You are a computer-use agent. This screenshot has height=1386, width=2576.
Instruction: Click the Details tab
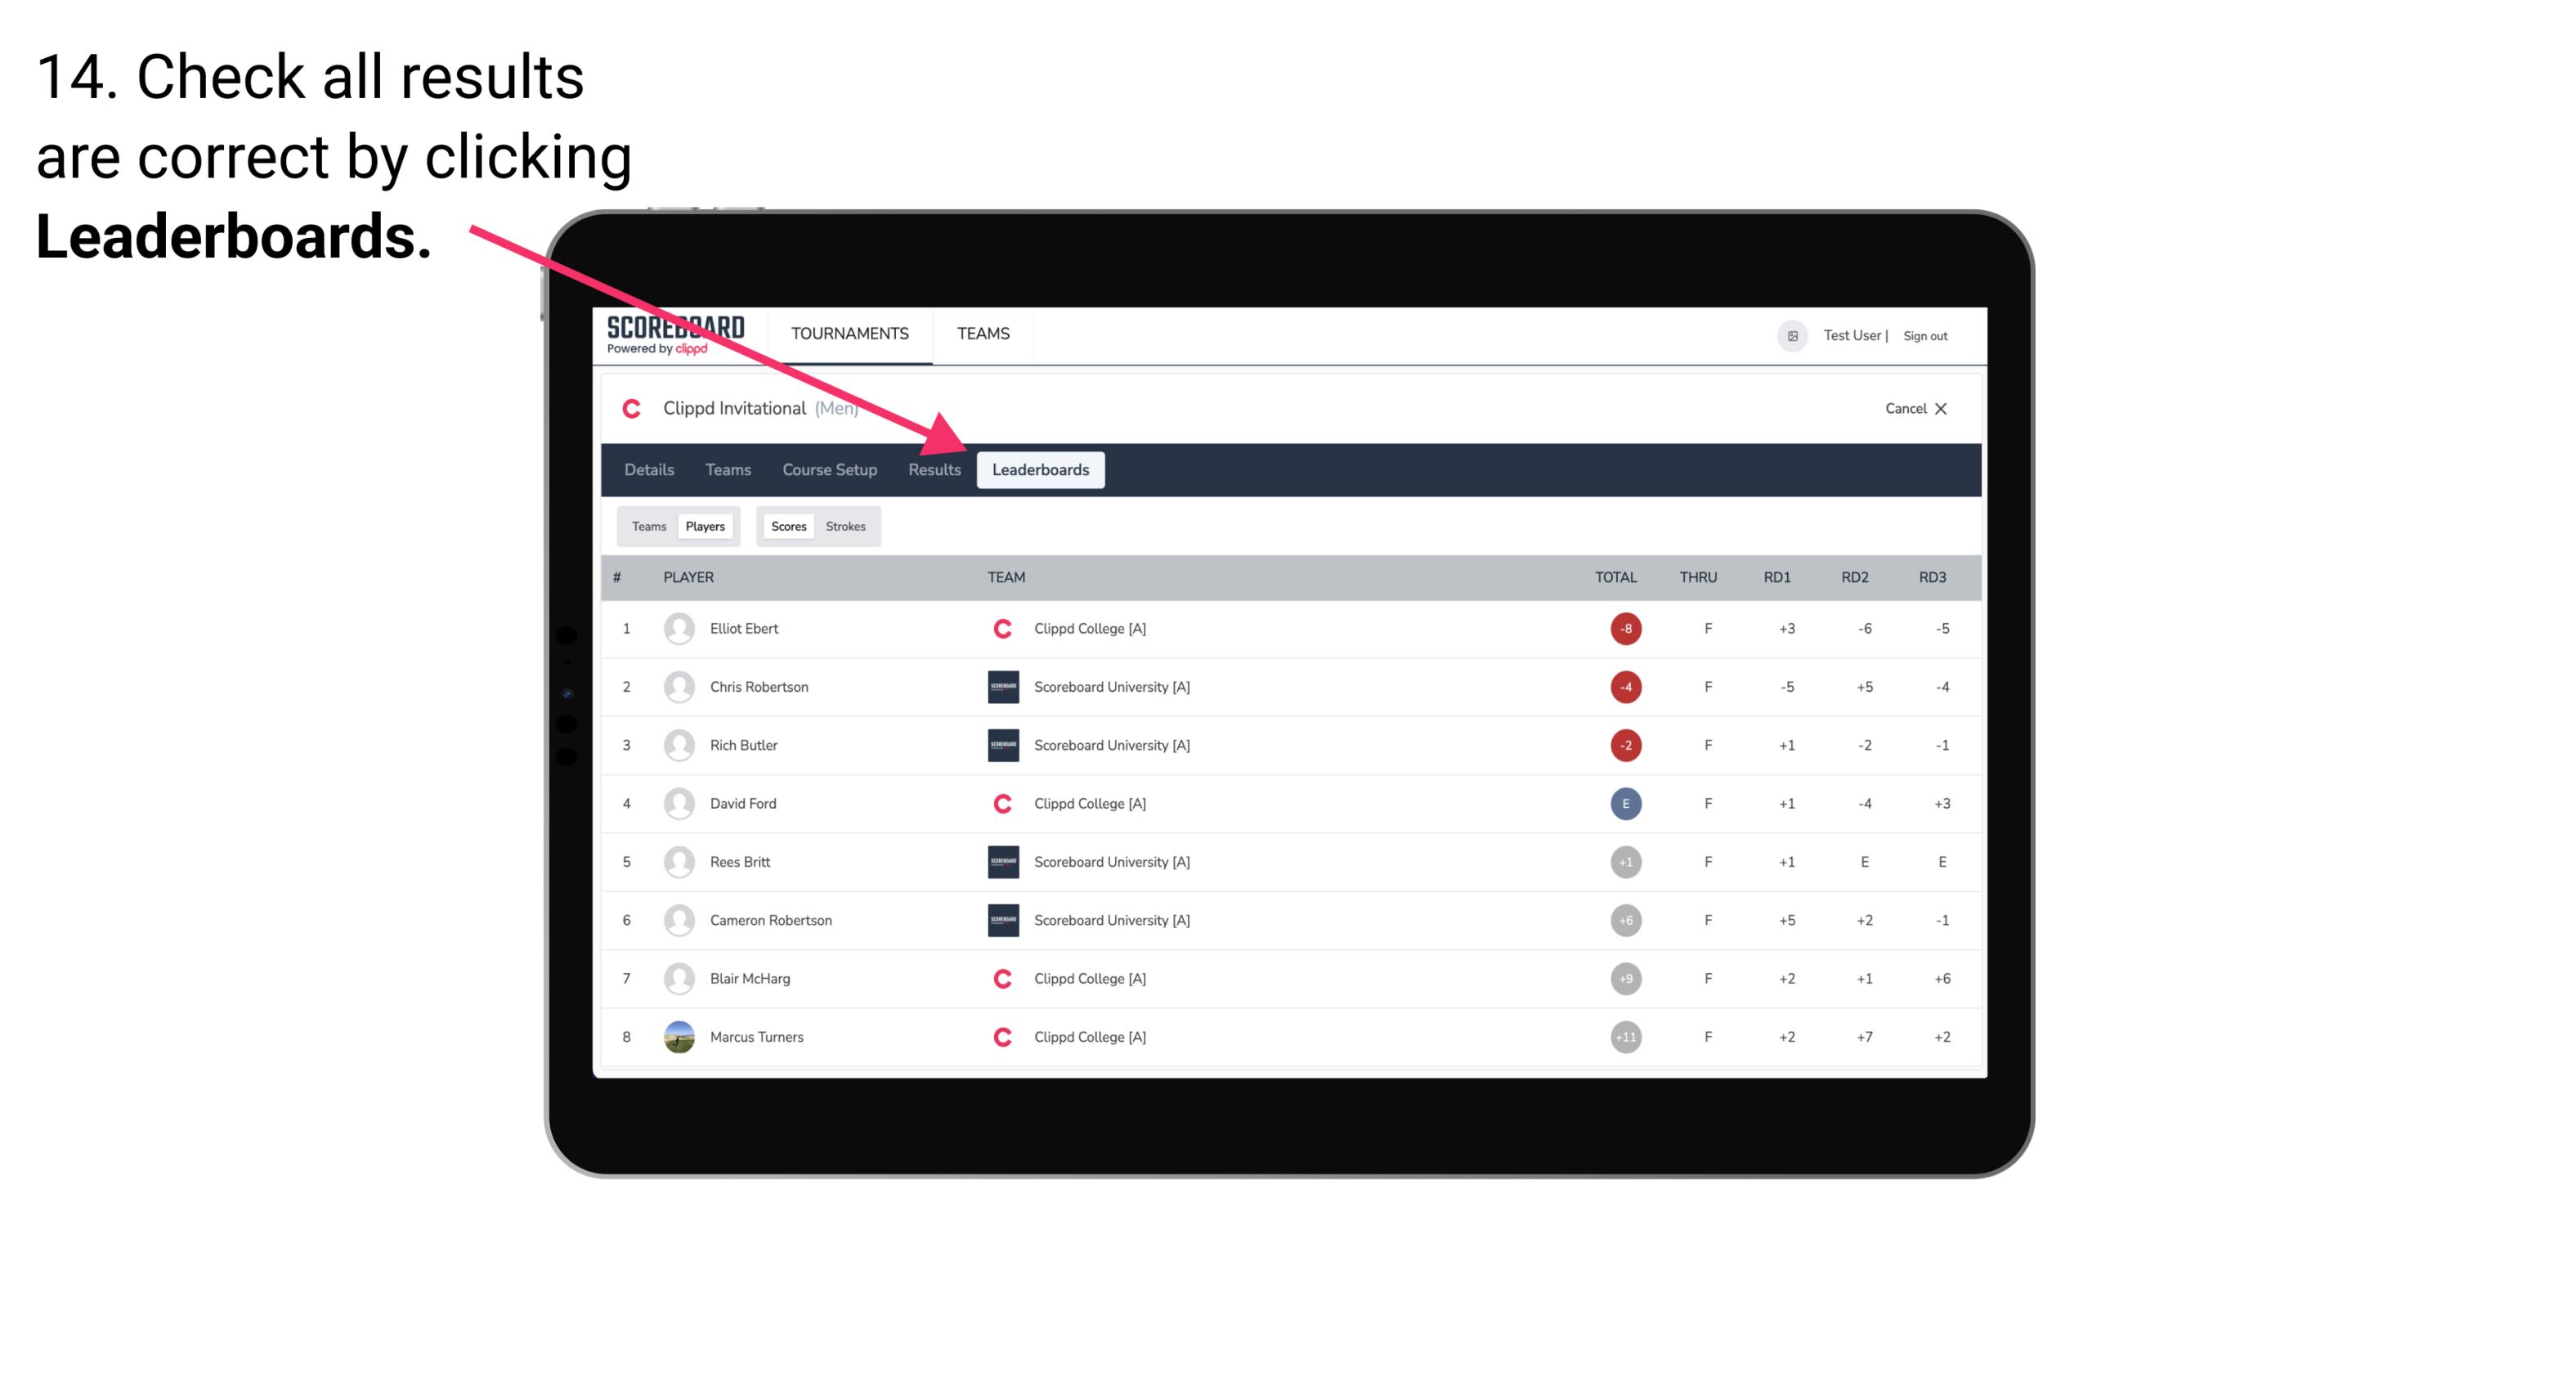[647, 469]
